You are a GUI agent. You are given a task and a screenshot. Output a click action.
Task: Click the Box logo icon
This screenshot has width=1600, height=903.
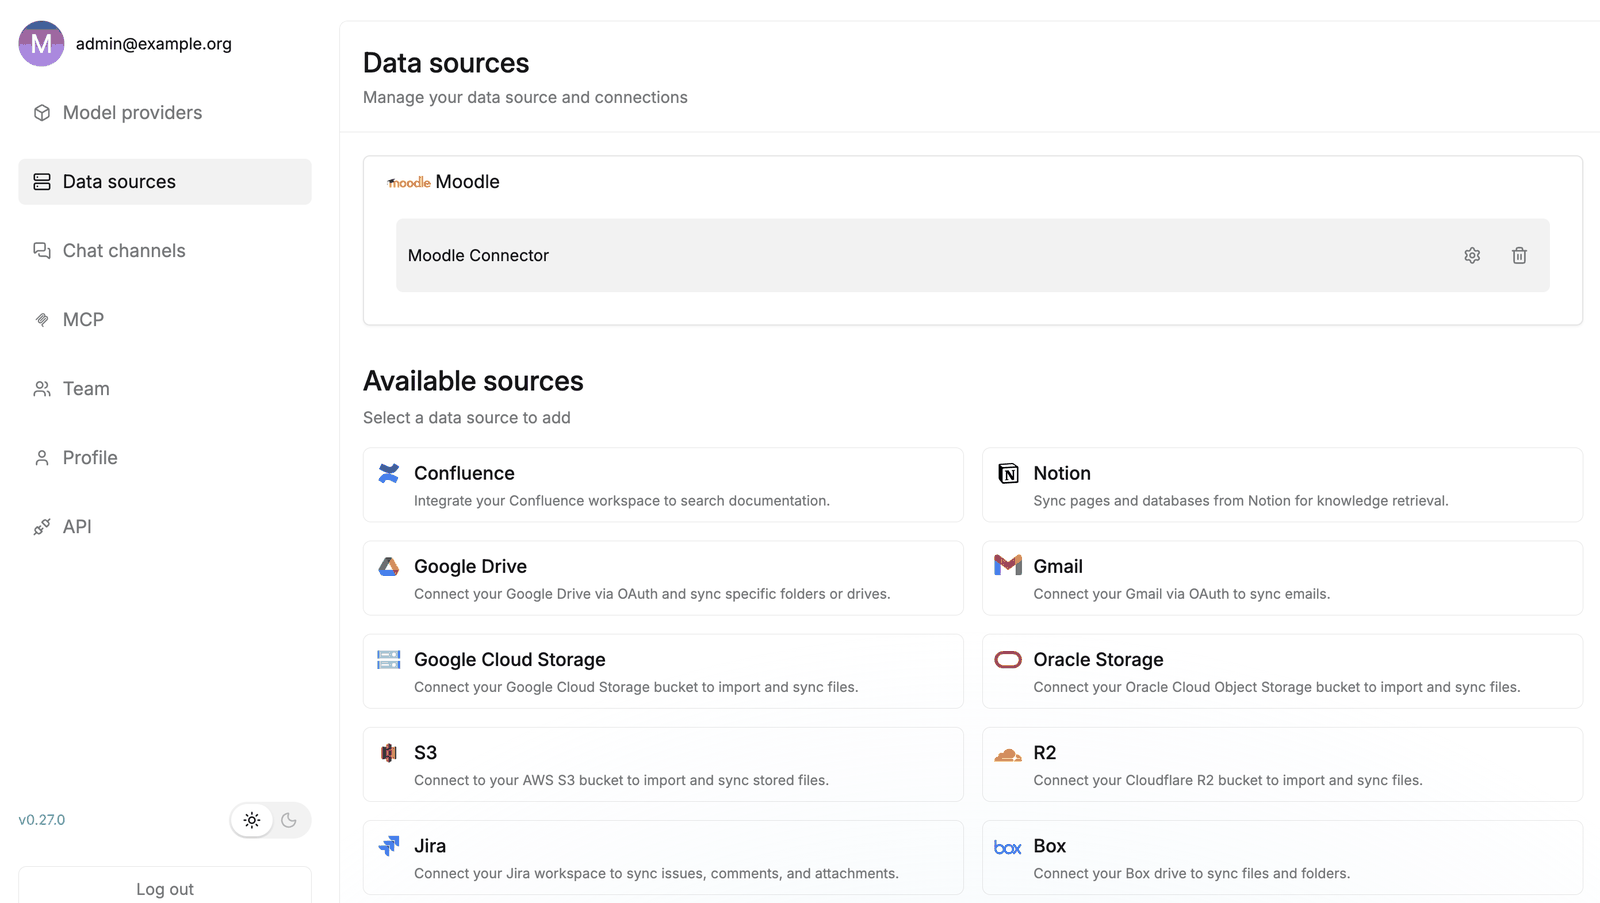tap(1008, 847)
